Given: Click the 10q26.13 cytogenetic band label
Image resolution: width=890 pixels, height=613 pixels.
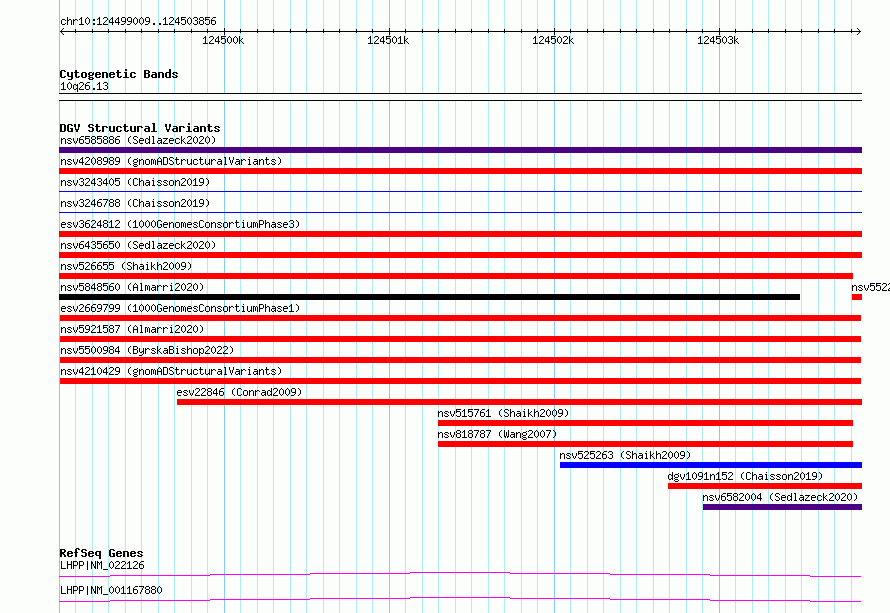Looking at the screenshot, I should point(84,86).
